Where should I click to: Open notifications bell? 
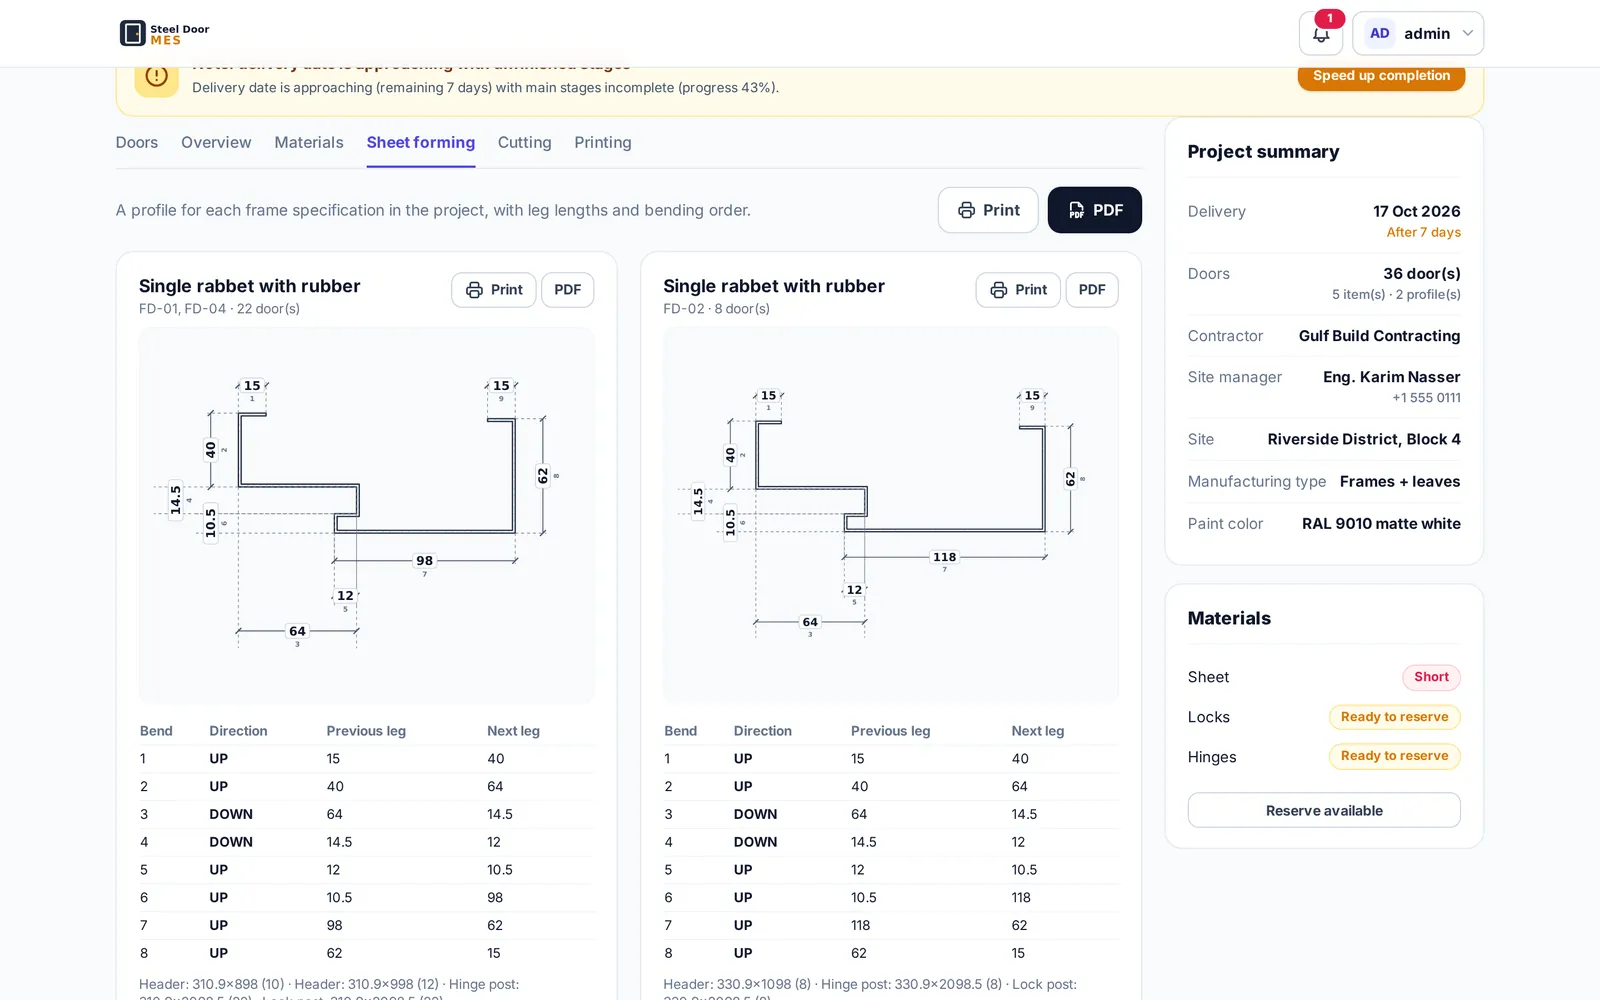1321,34
